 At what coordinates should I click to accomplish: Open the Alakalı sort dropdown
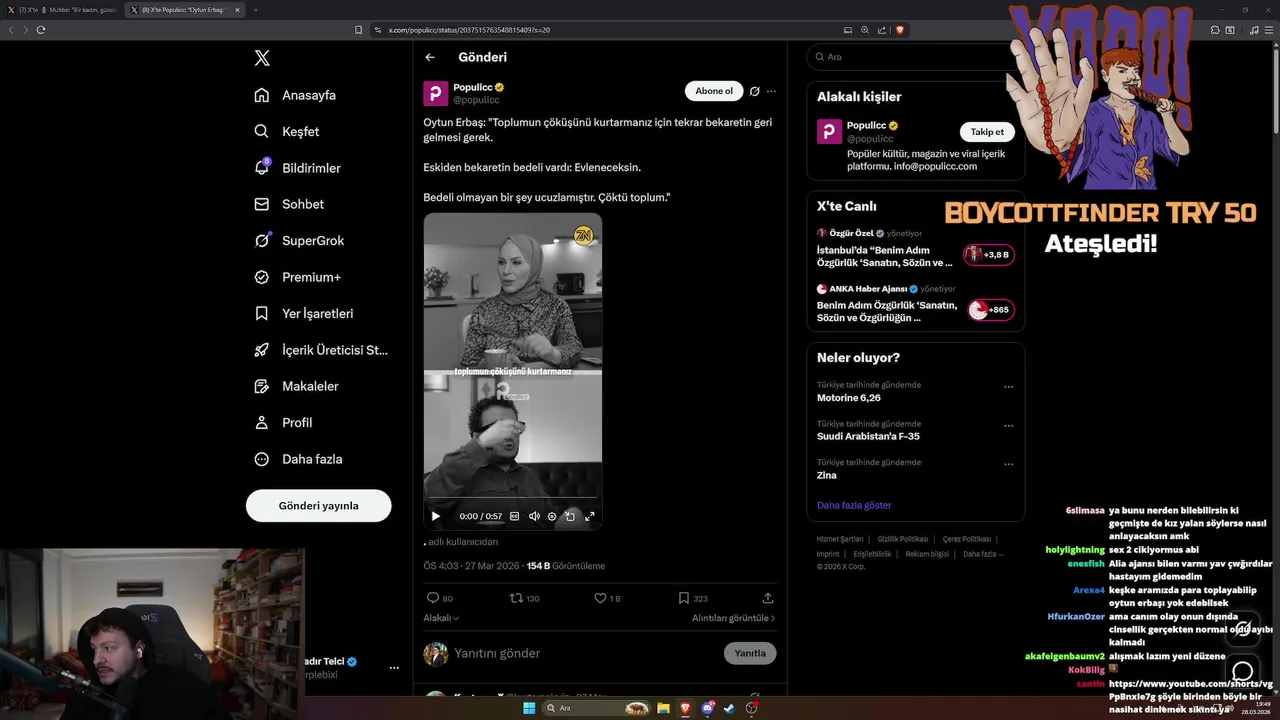(x=441, y=618)
